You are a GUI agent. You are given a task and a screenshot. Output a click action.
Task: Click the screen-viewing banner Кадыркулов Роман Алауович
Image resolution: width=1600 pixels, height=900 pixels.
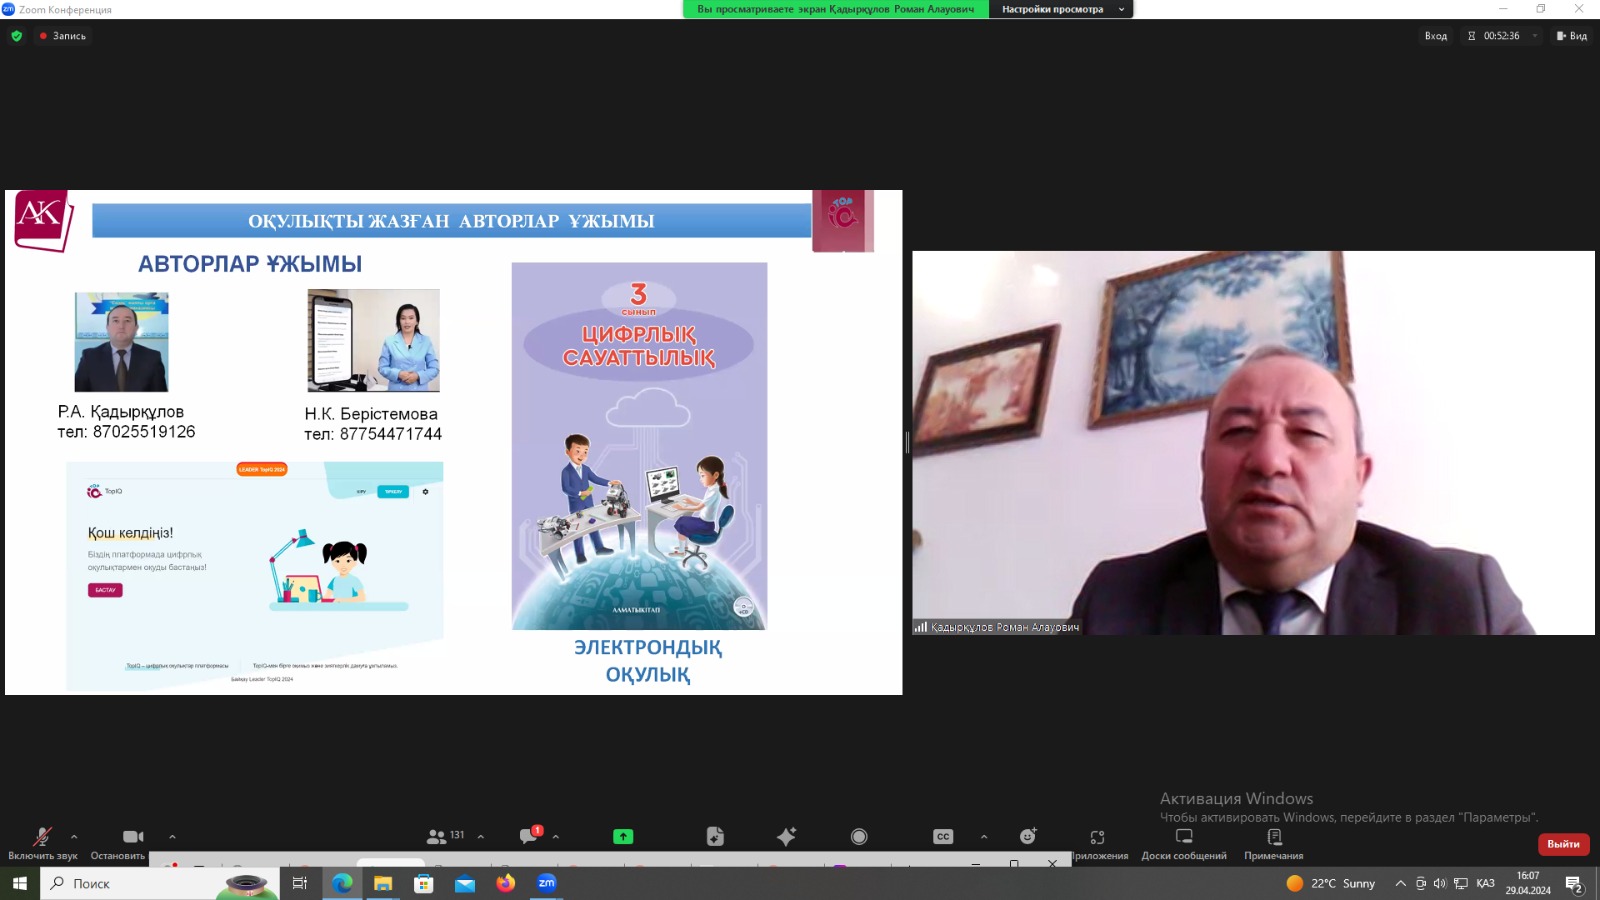point(835,9)
